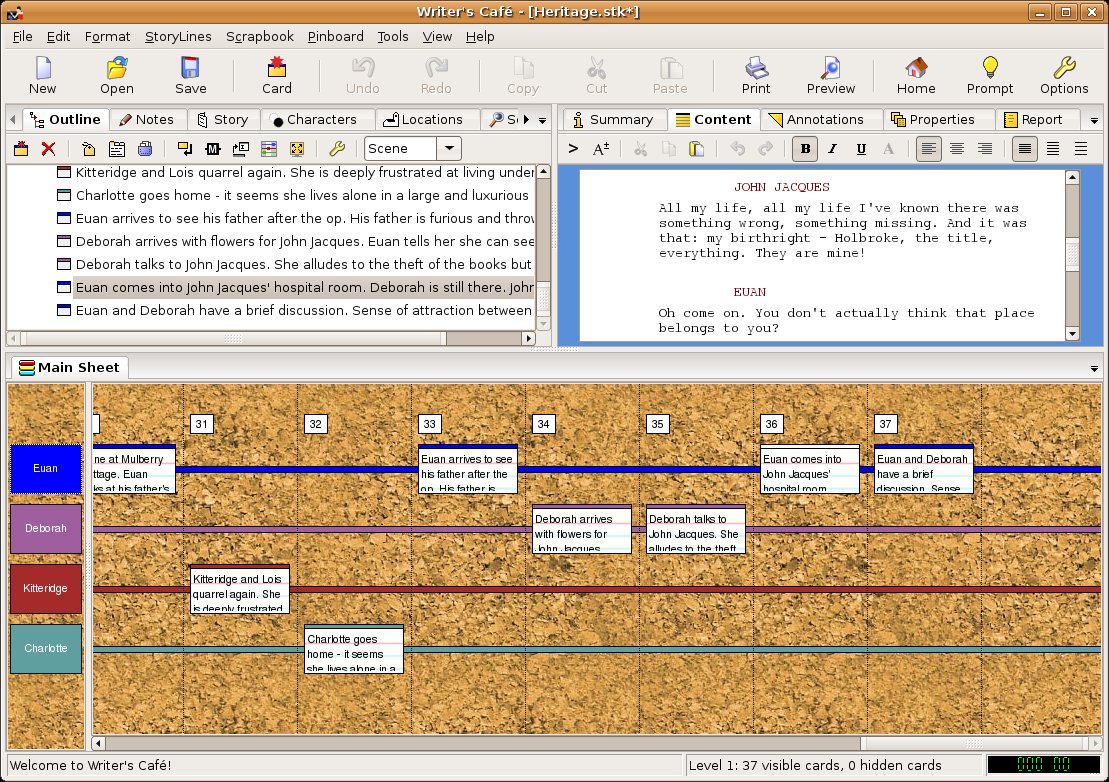Click the new card icon in Outline toolbar
The height and width of the screenshot is (782, 1109).
[x=21, y=148]
